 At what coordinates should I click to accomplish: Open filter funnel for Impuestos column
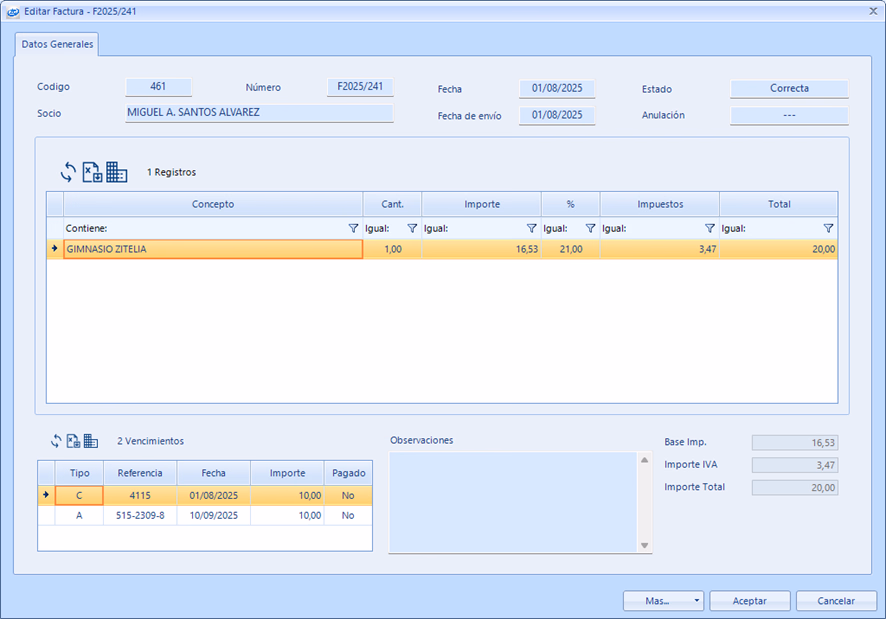[x=709, y=229]
